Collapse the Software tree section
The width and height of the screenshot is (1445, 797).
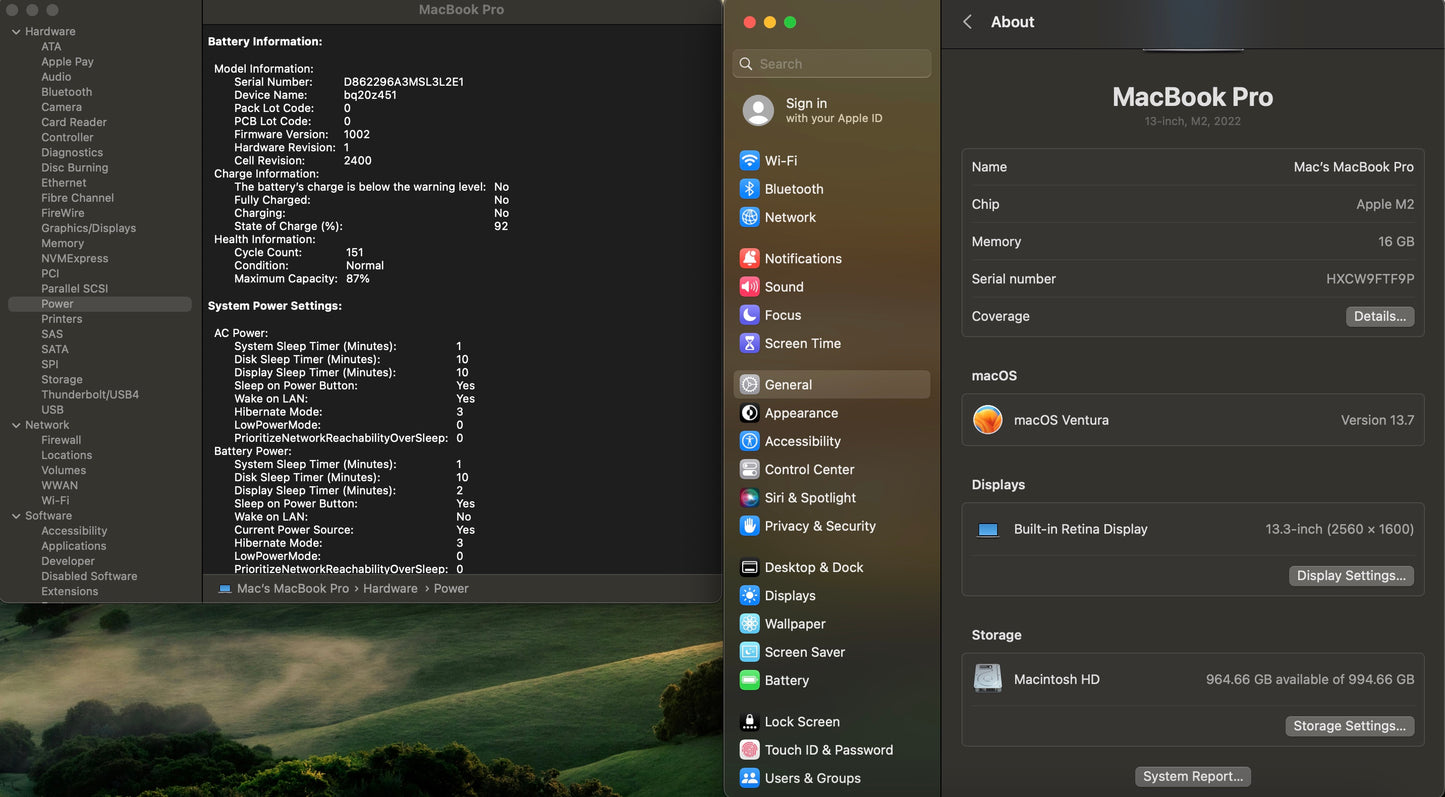[x=16, y=516]
